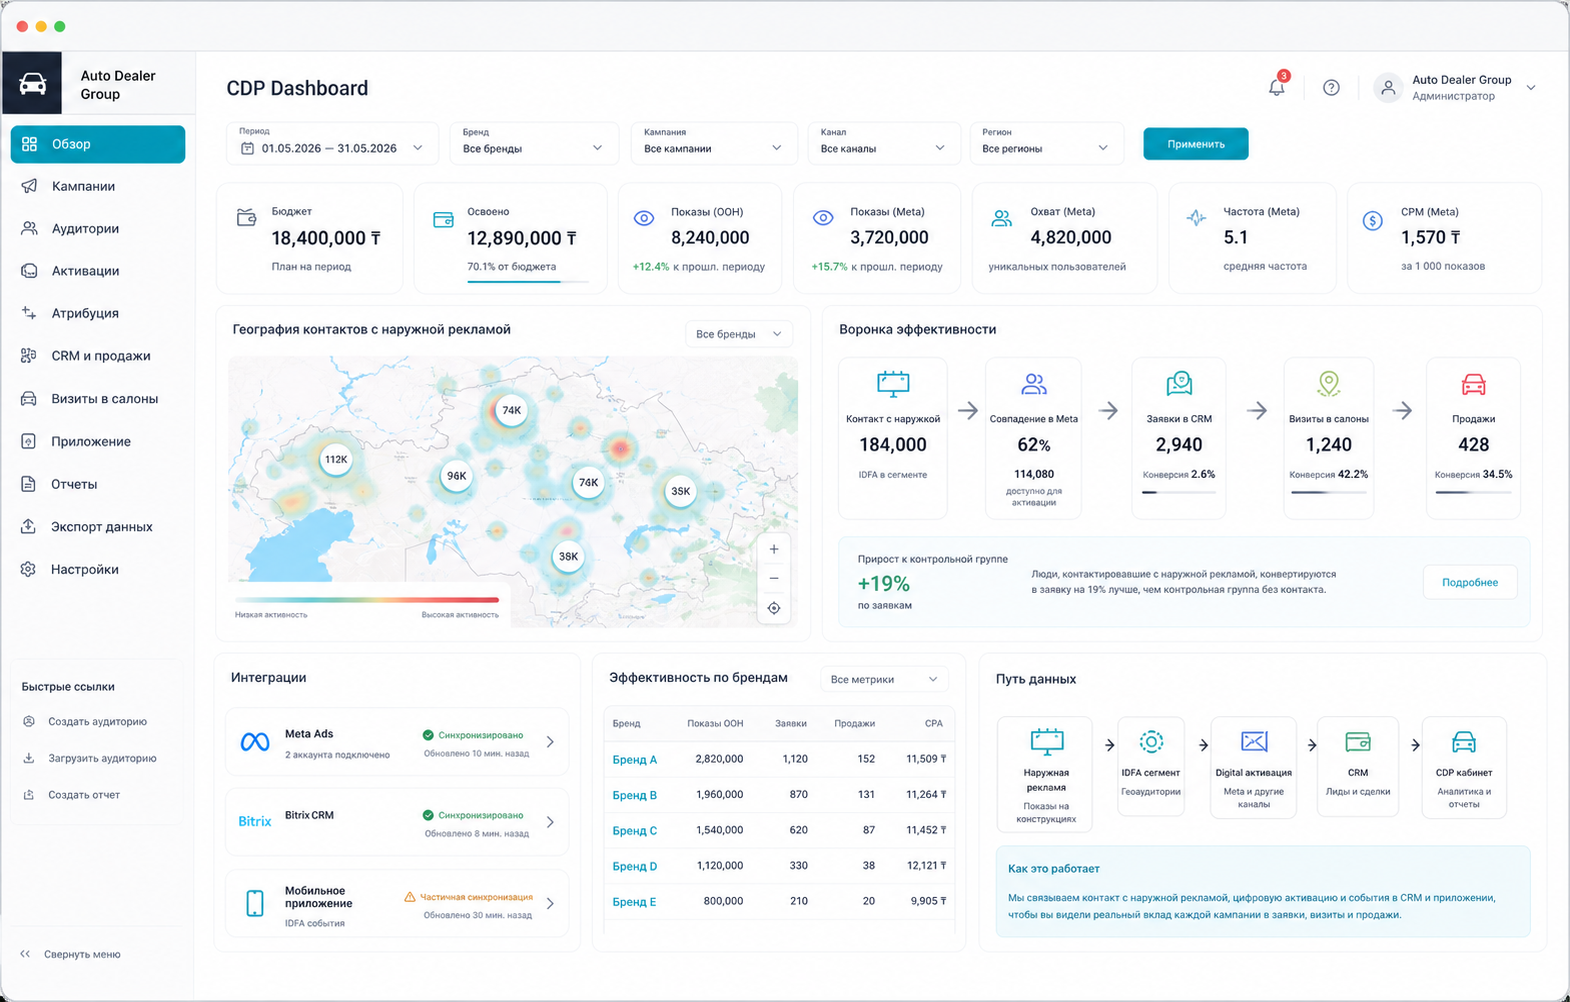Expand the Мобильное приложение integration row
The width and height of the screenshot is (1570, 1002).
pos(397,903)
